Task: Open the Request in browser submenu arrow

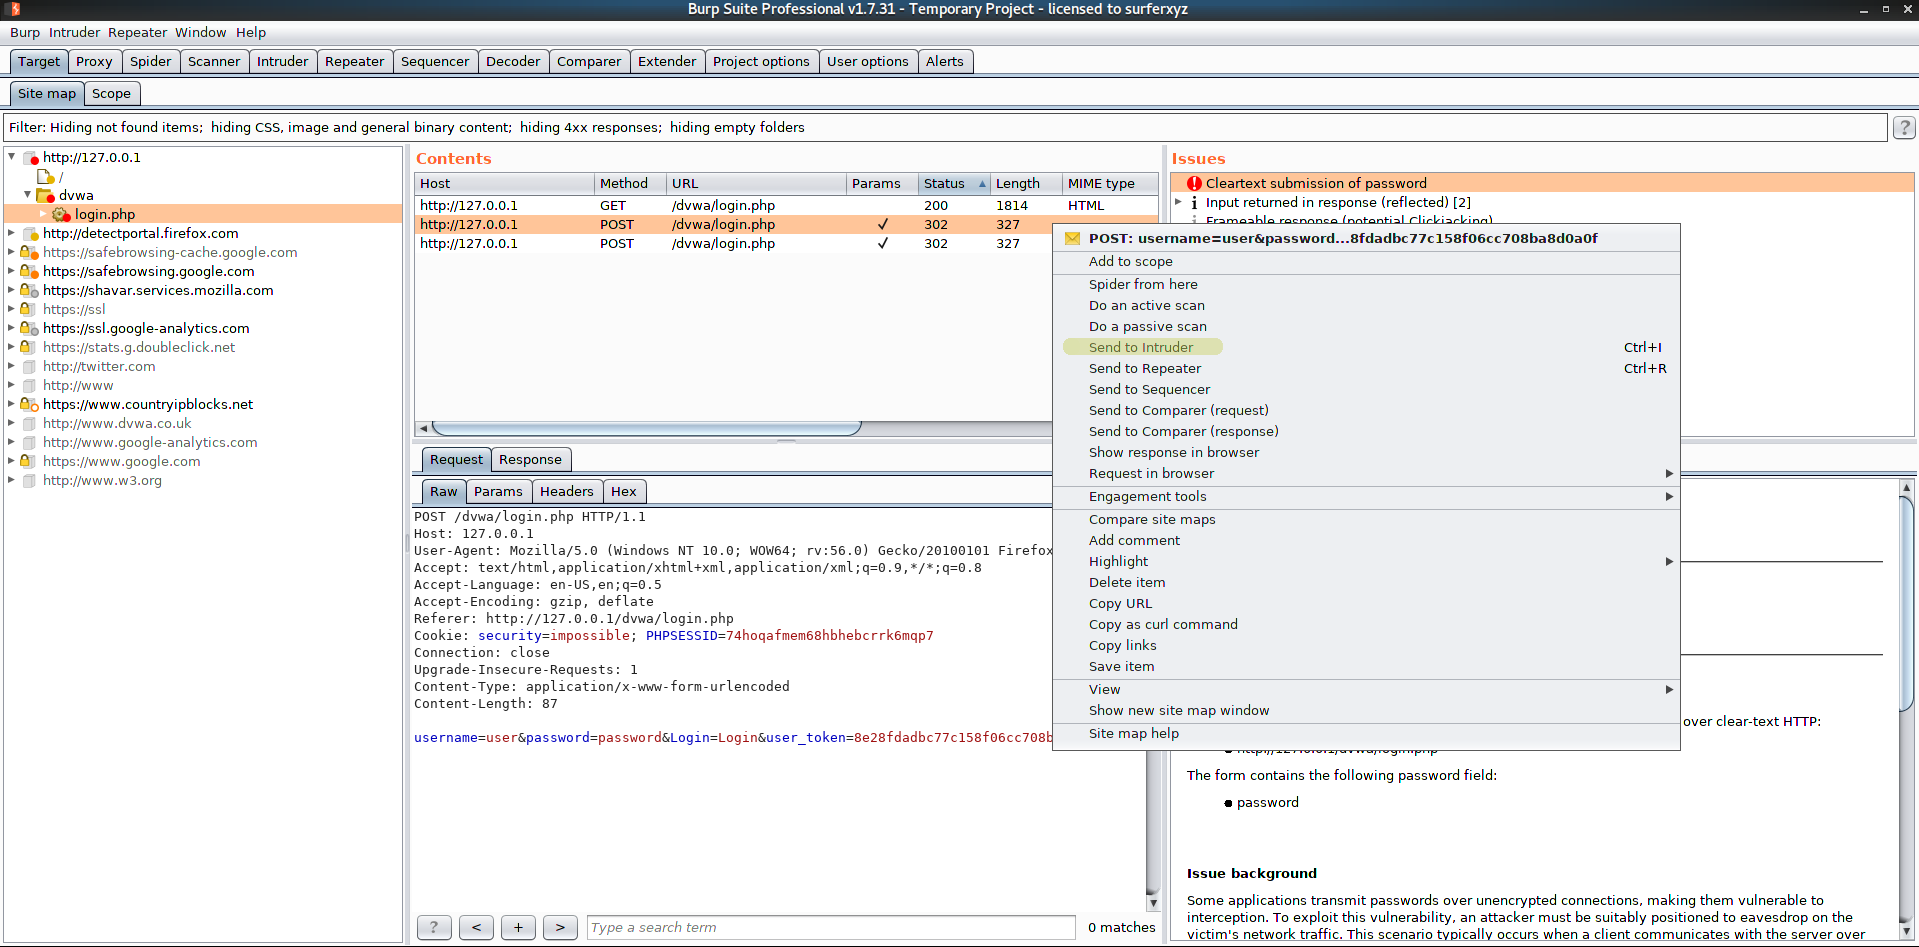Action: pos(1668,473)
